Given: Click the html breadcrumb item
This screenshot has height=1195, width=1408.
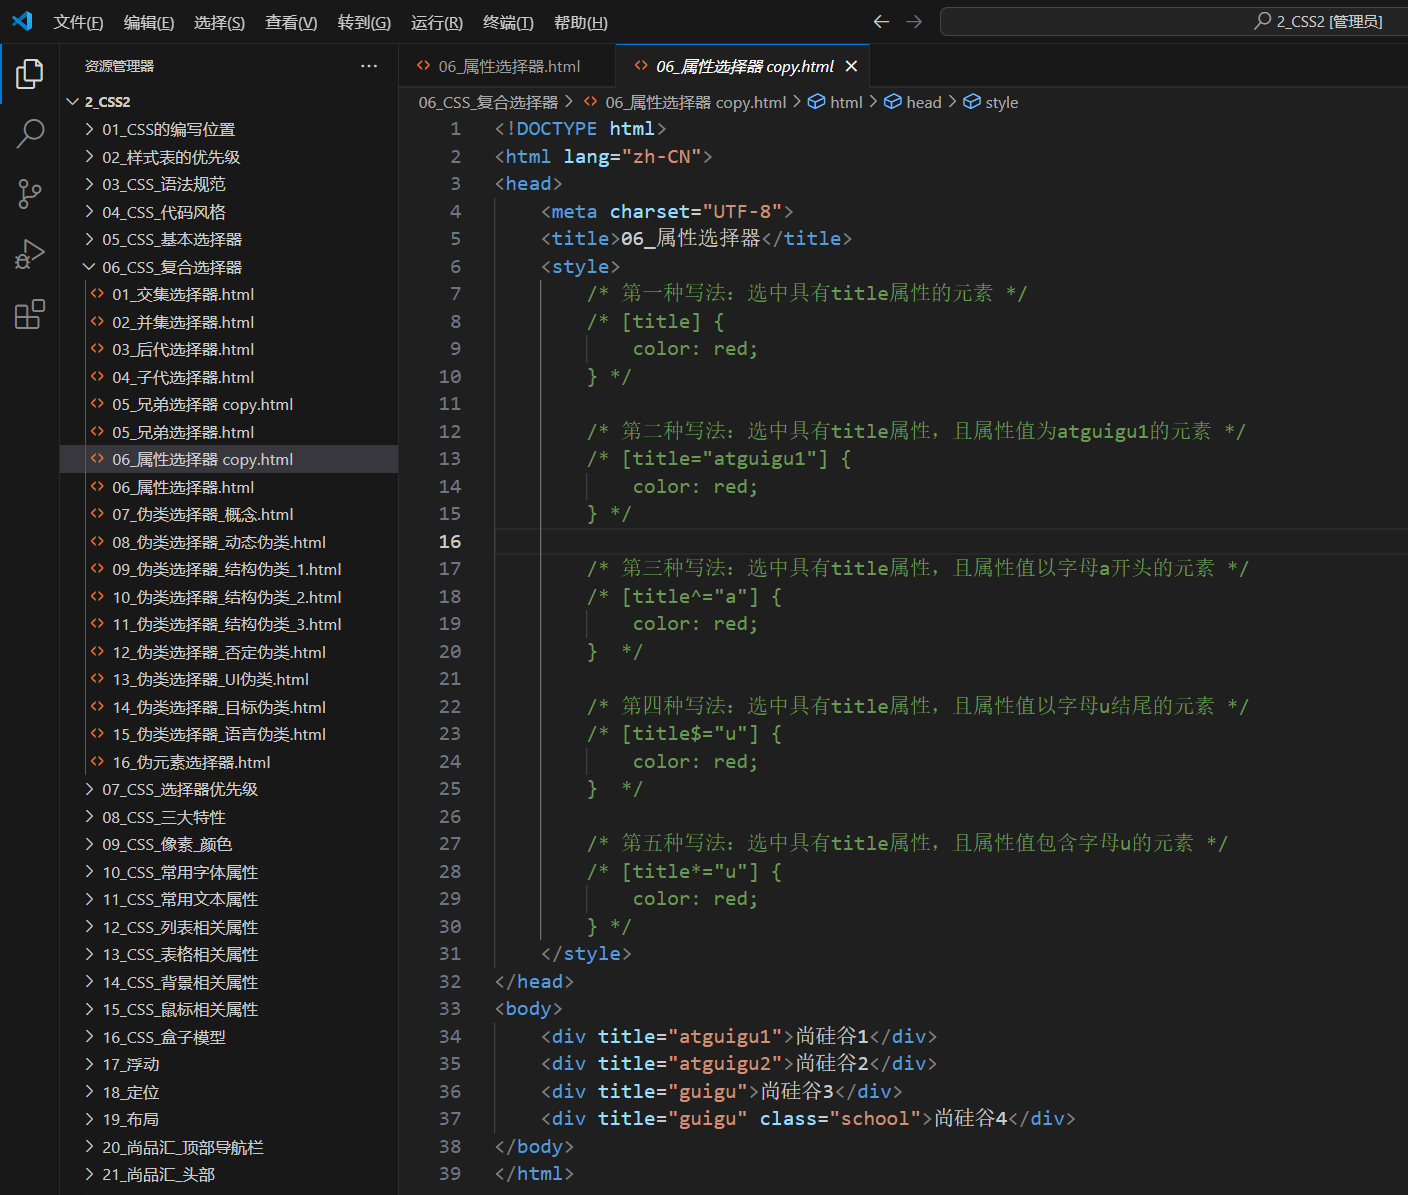Looking at the screenshot, I should pyautogui.click(x=846, y=102).
